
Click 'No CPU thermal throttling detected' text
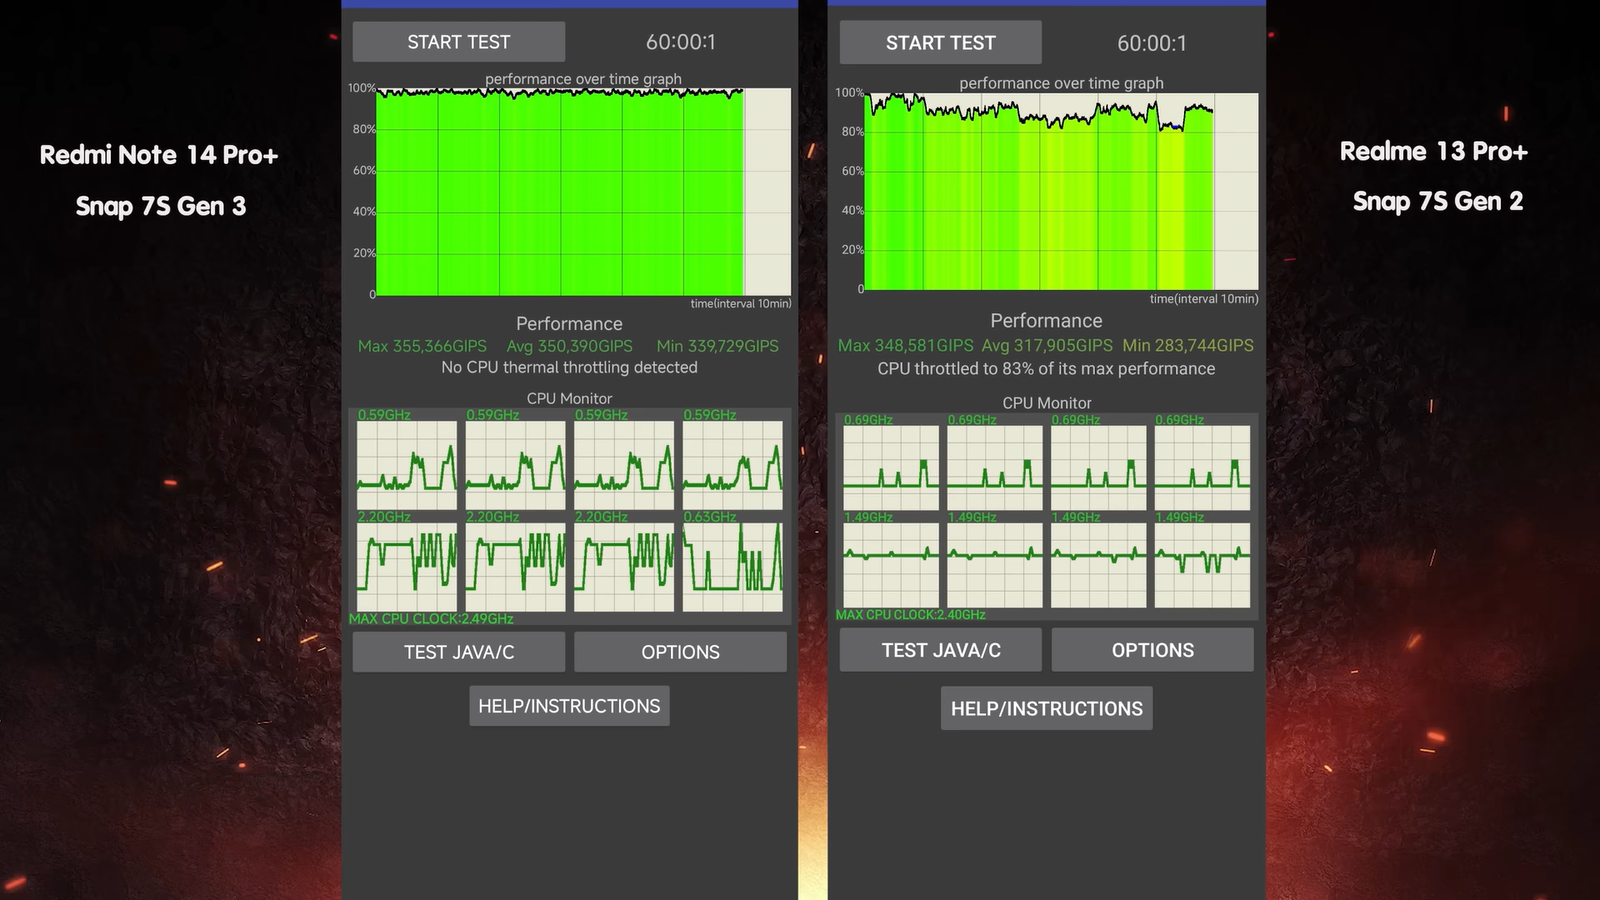[570, 367]
